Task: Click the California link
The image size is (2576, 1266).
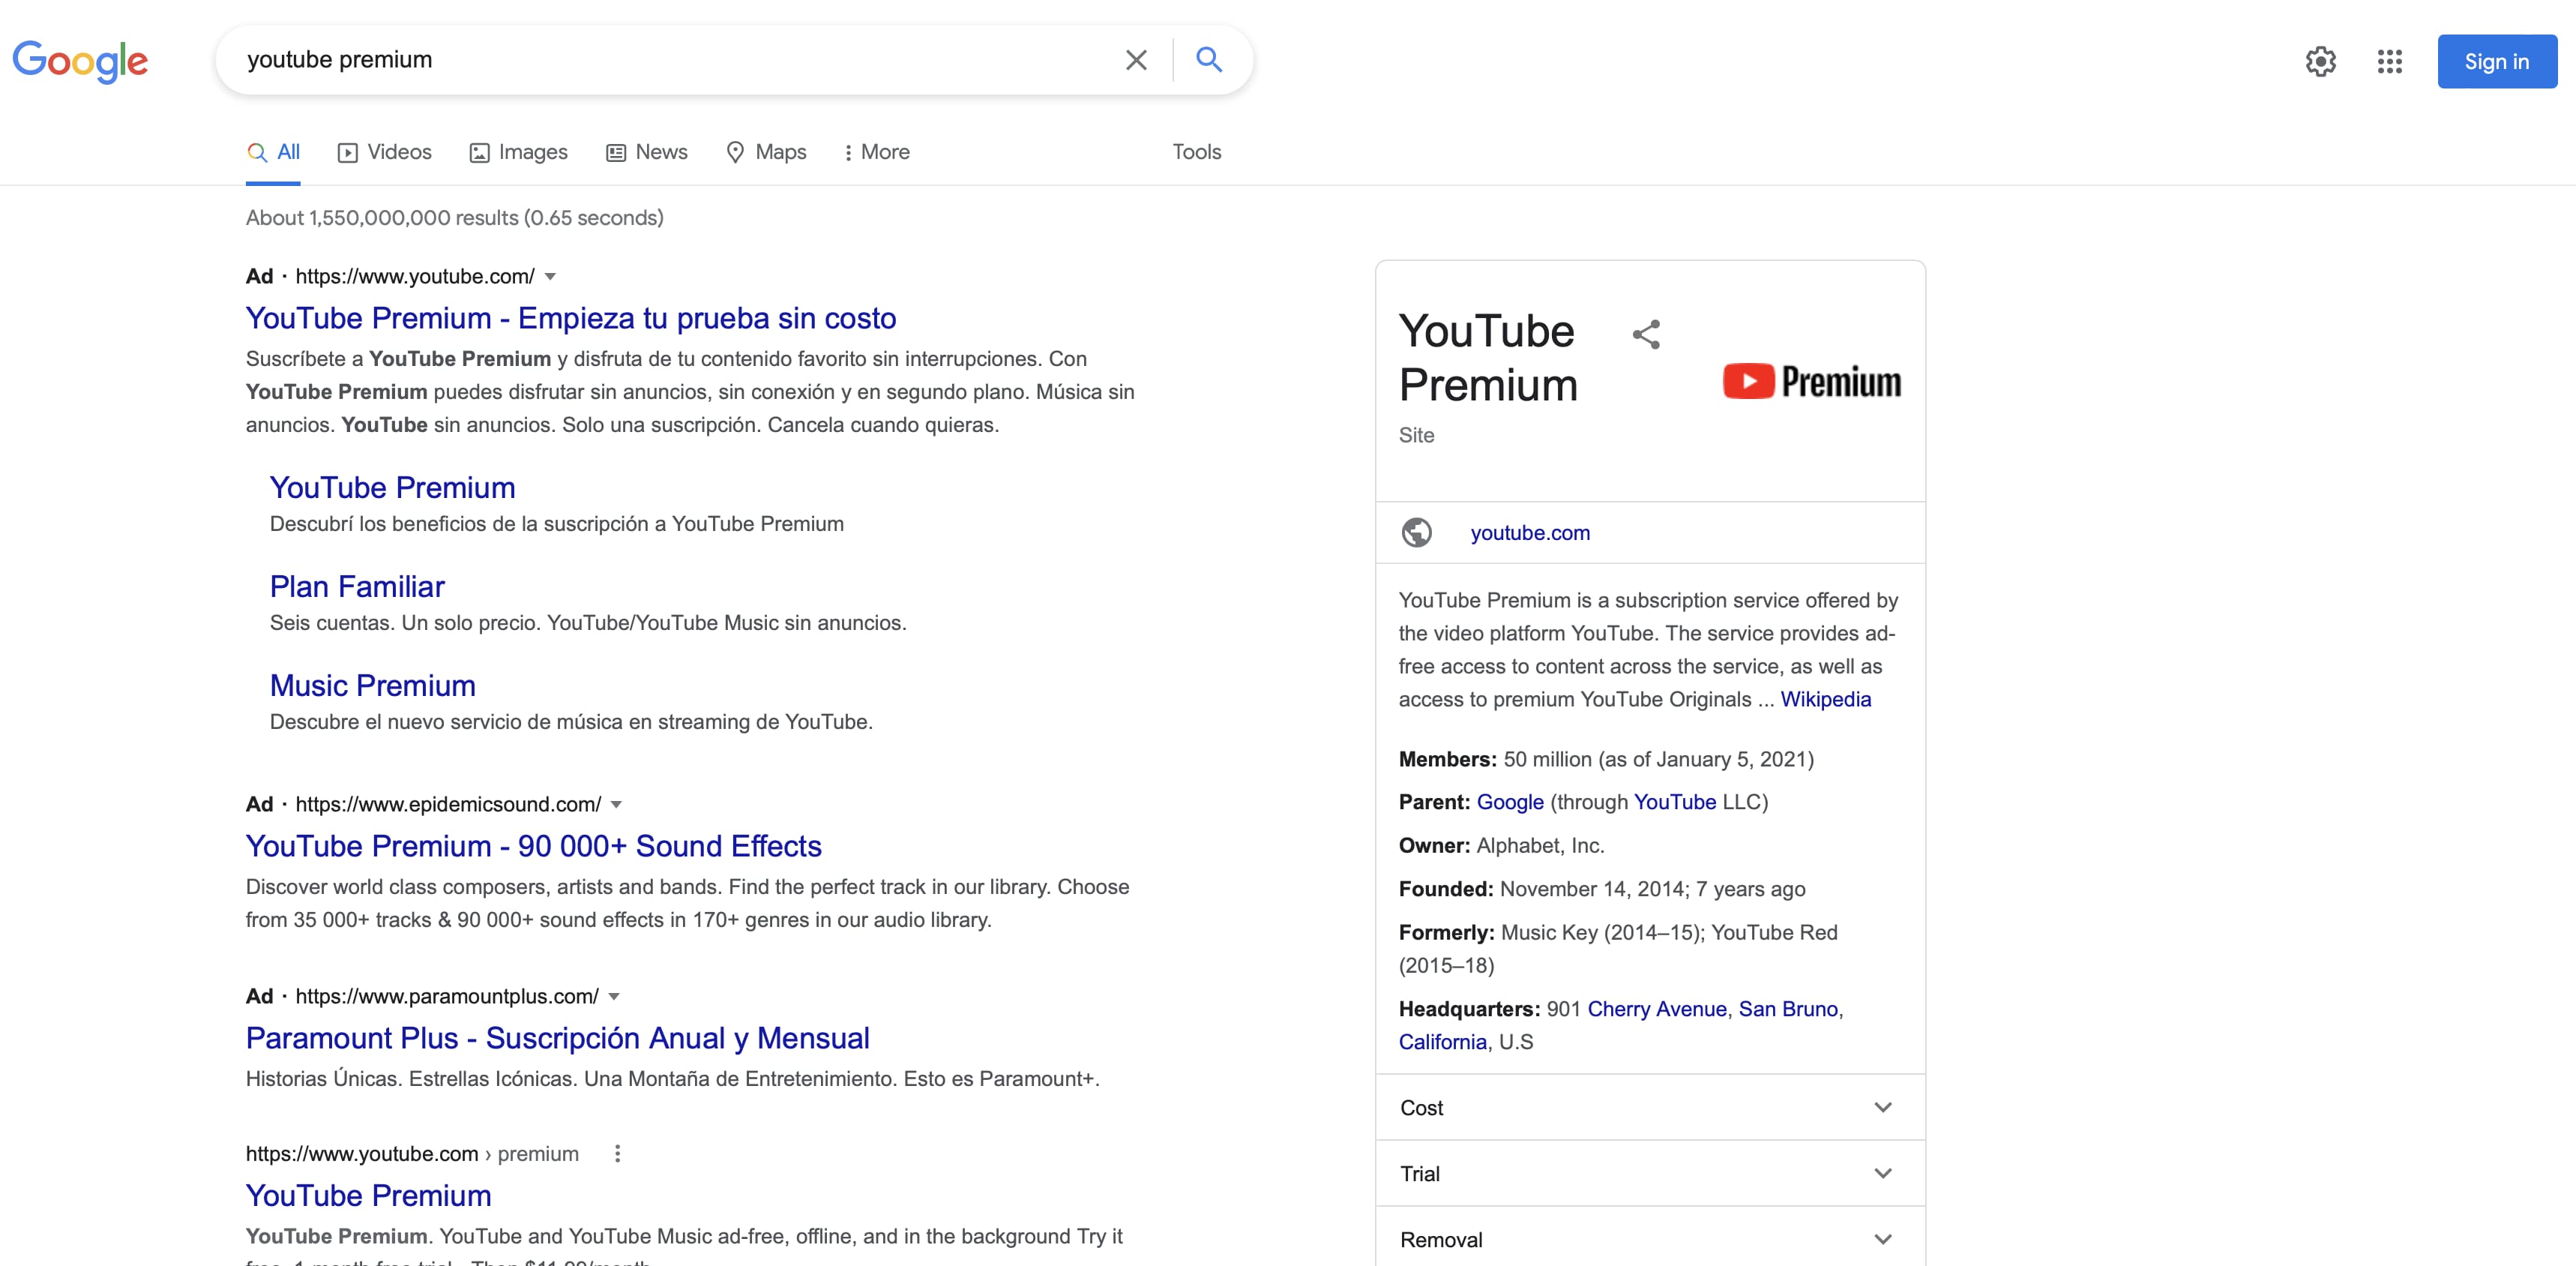Action: click(x=1442, y=1042)
